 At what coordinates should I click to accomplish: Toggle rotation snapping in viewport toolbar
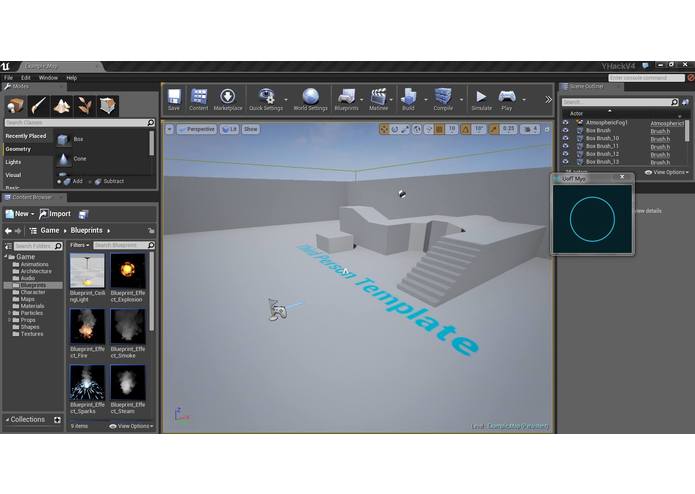pos(466,129)
